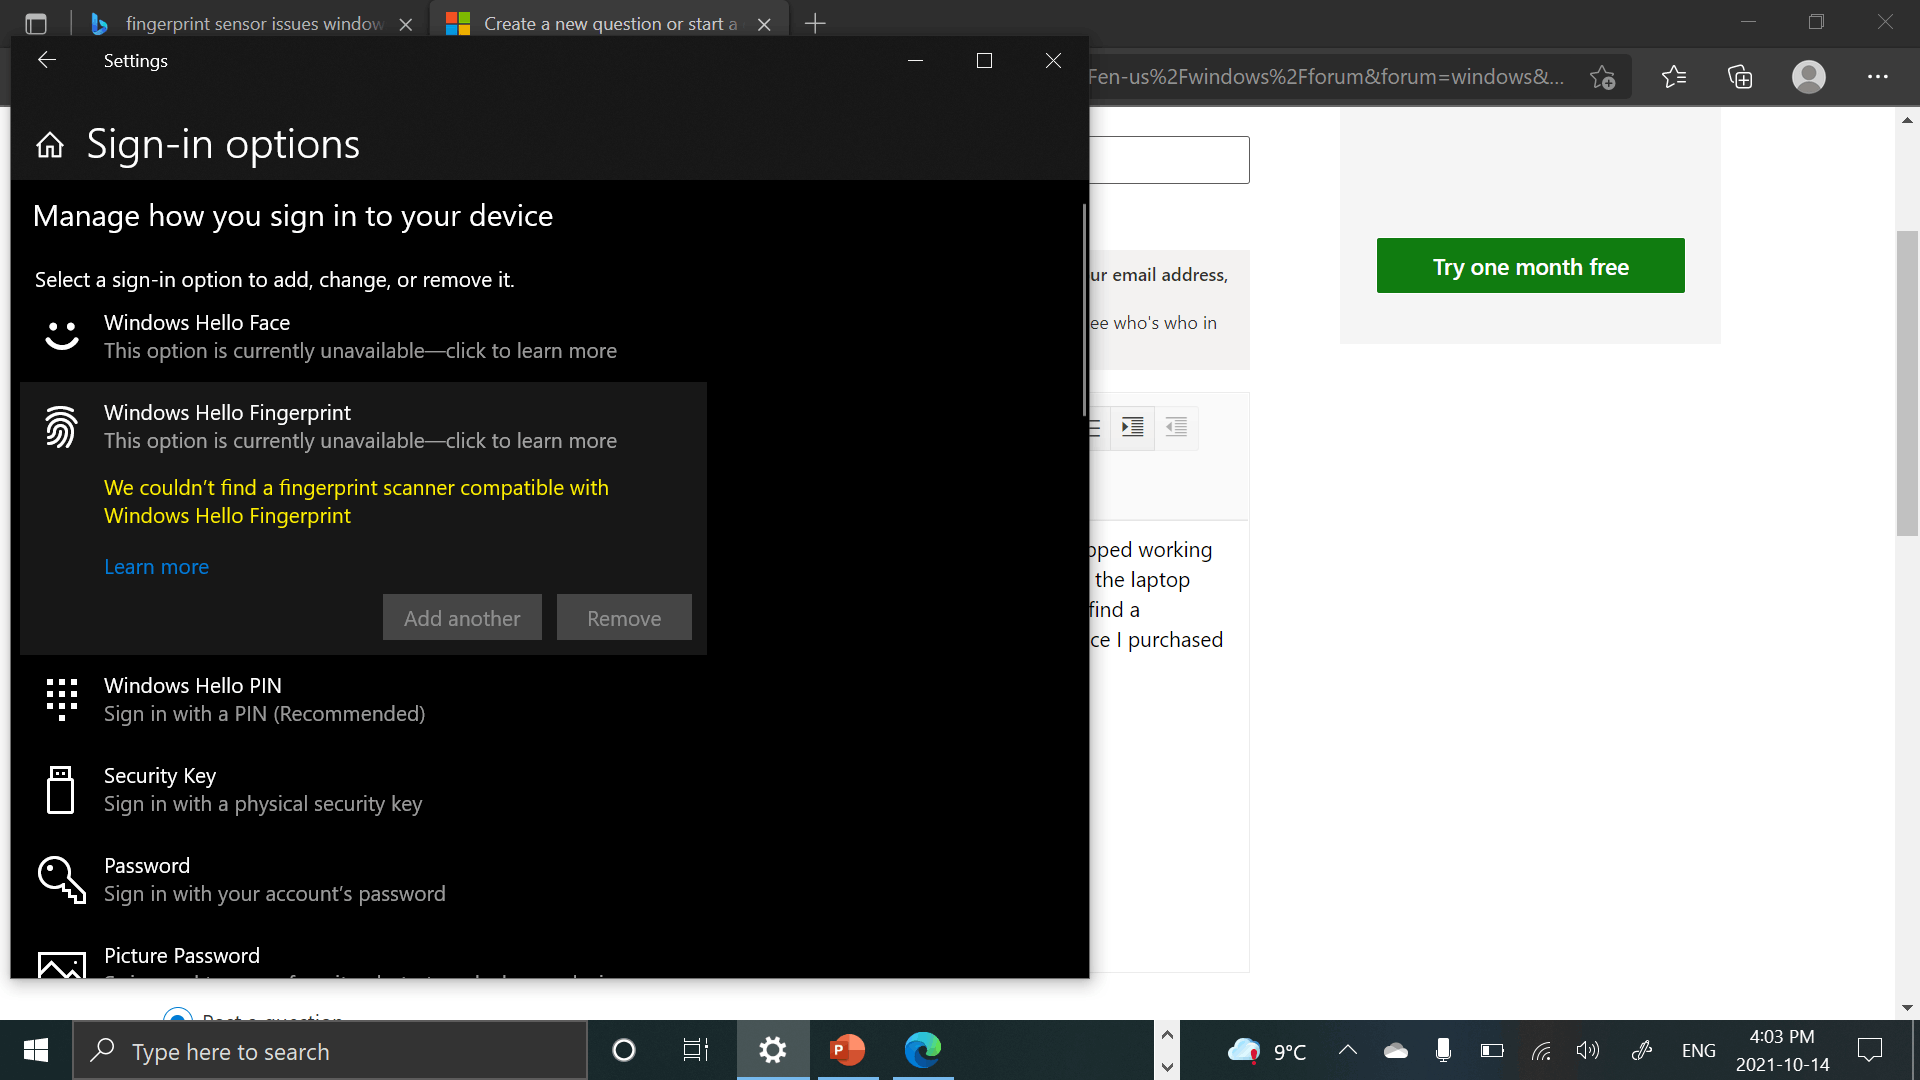Screen dimensions: 1920x1080
Task: Close the Create a new question tab
Action: 764,24
